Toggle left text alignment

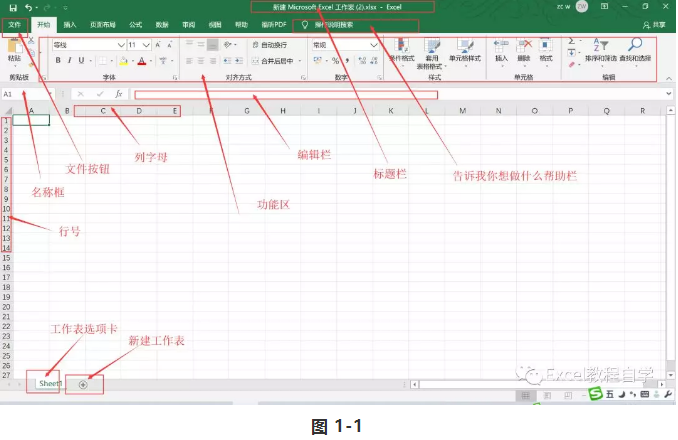(189, 61)
